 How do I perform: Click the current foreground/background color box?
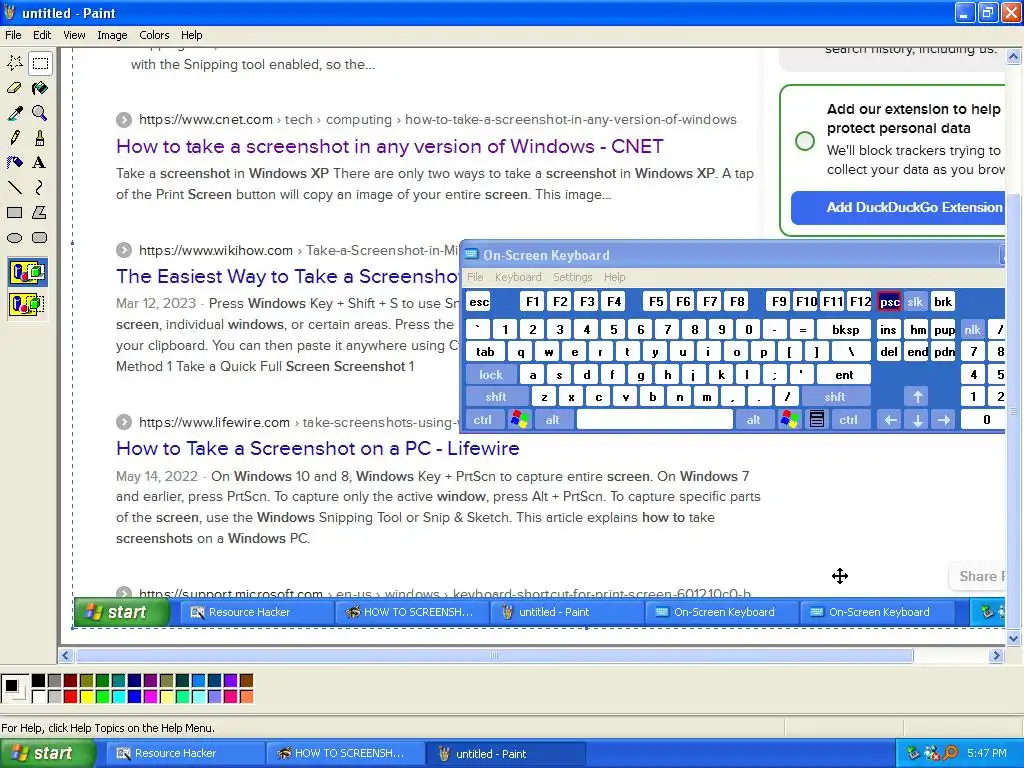pos(14,688)
